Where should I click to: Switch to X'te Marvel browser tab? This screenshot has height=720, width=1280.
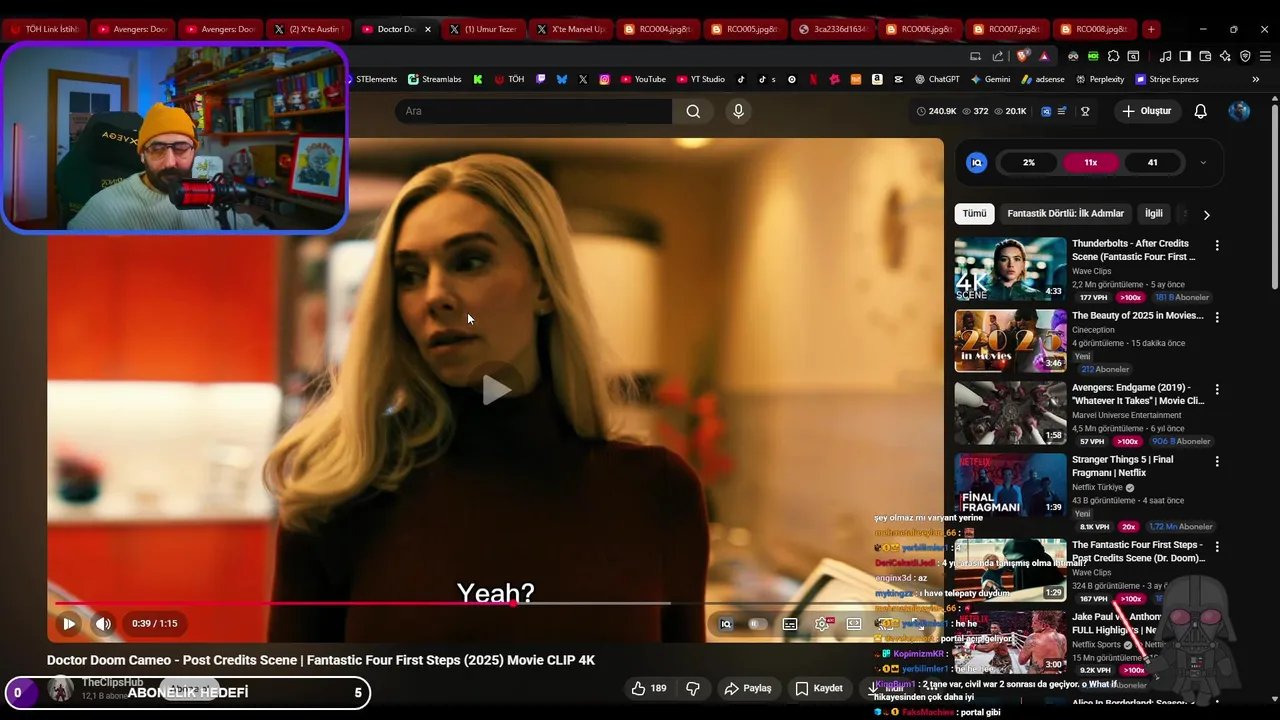571,29
